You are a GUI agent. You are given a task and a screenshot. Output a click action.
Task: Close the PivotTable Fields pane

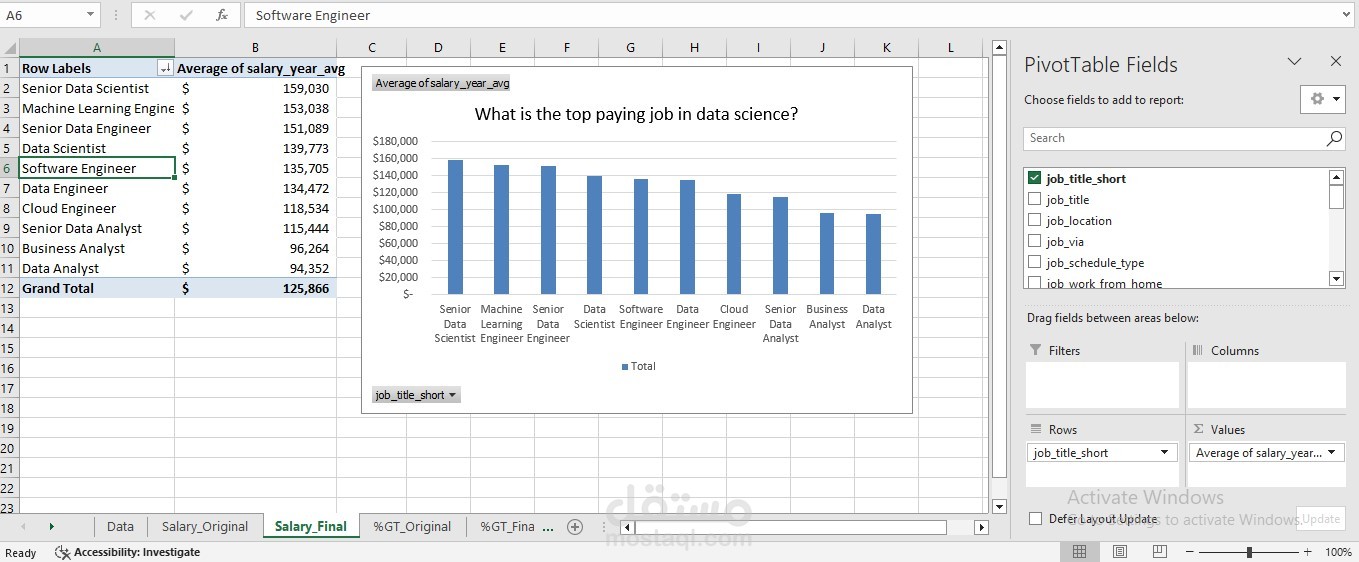click(1335, 62)
